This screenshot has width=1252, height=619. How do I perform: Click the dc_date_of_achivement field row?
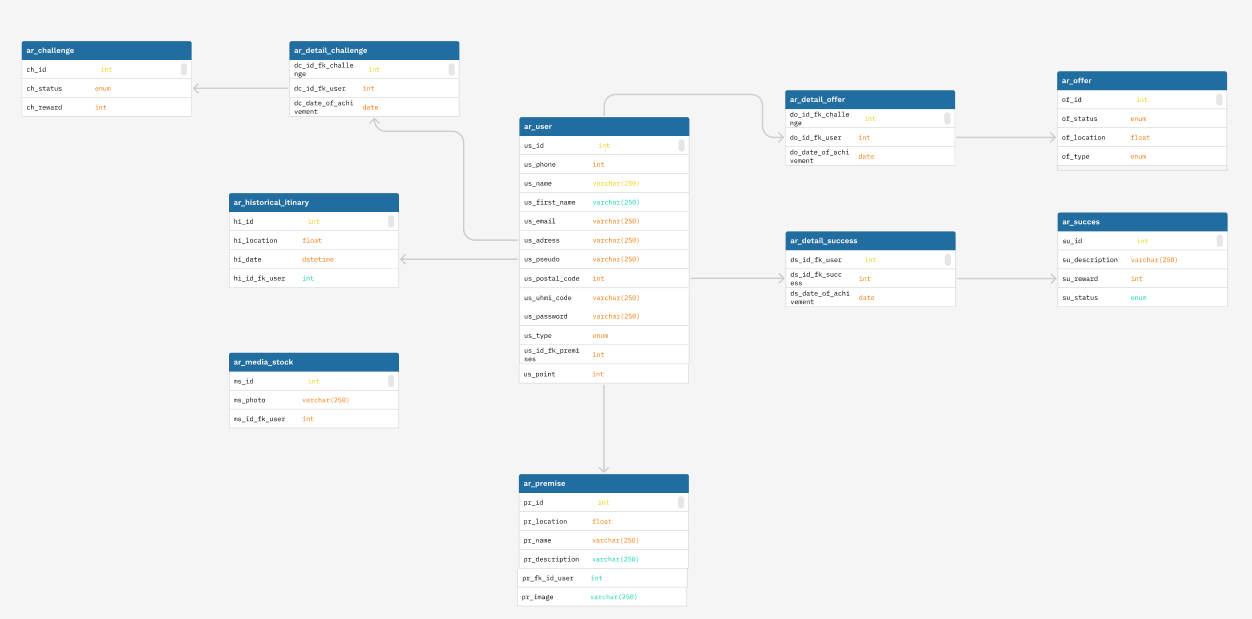374,107
